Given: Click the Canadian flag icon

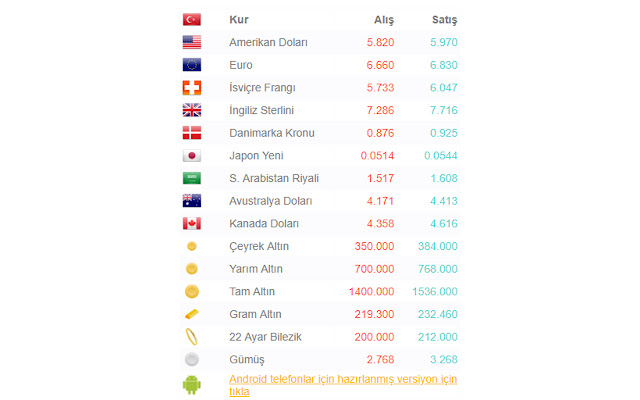Looking at the screenshot, I should pos(192,224).
